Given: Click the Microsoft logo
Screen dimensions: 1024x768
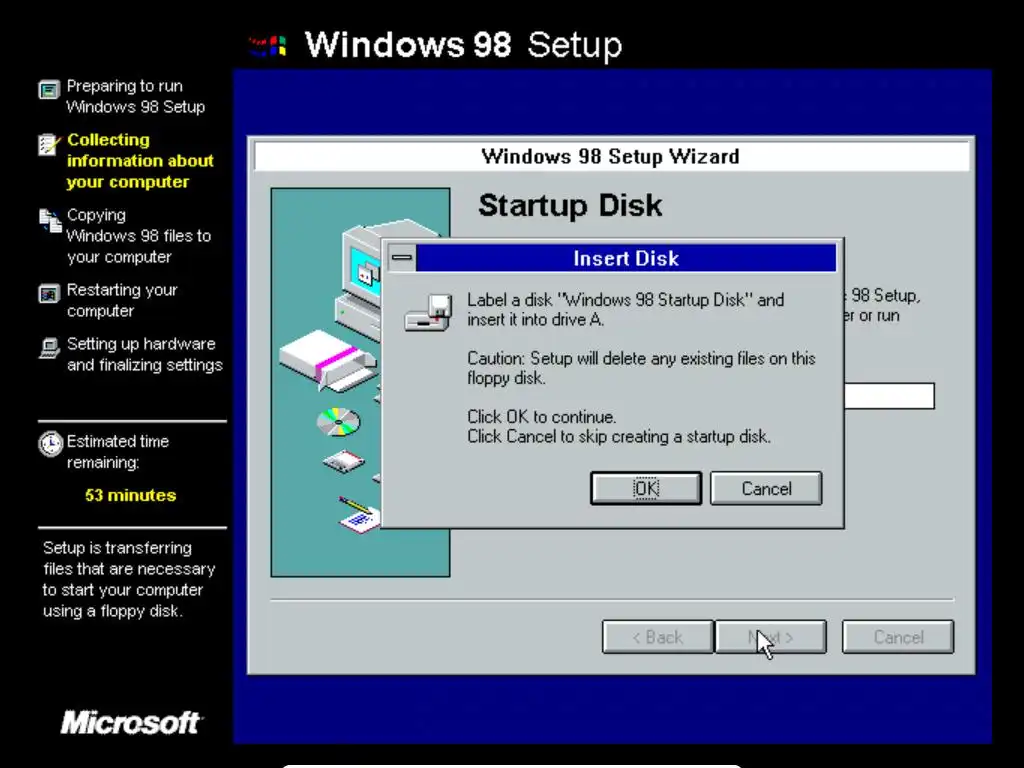Looking at the screenshot, I should [x=131, y=722].
